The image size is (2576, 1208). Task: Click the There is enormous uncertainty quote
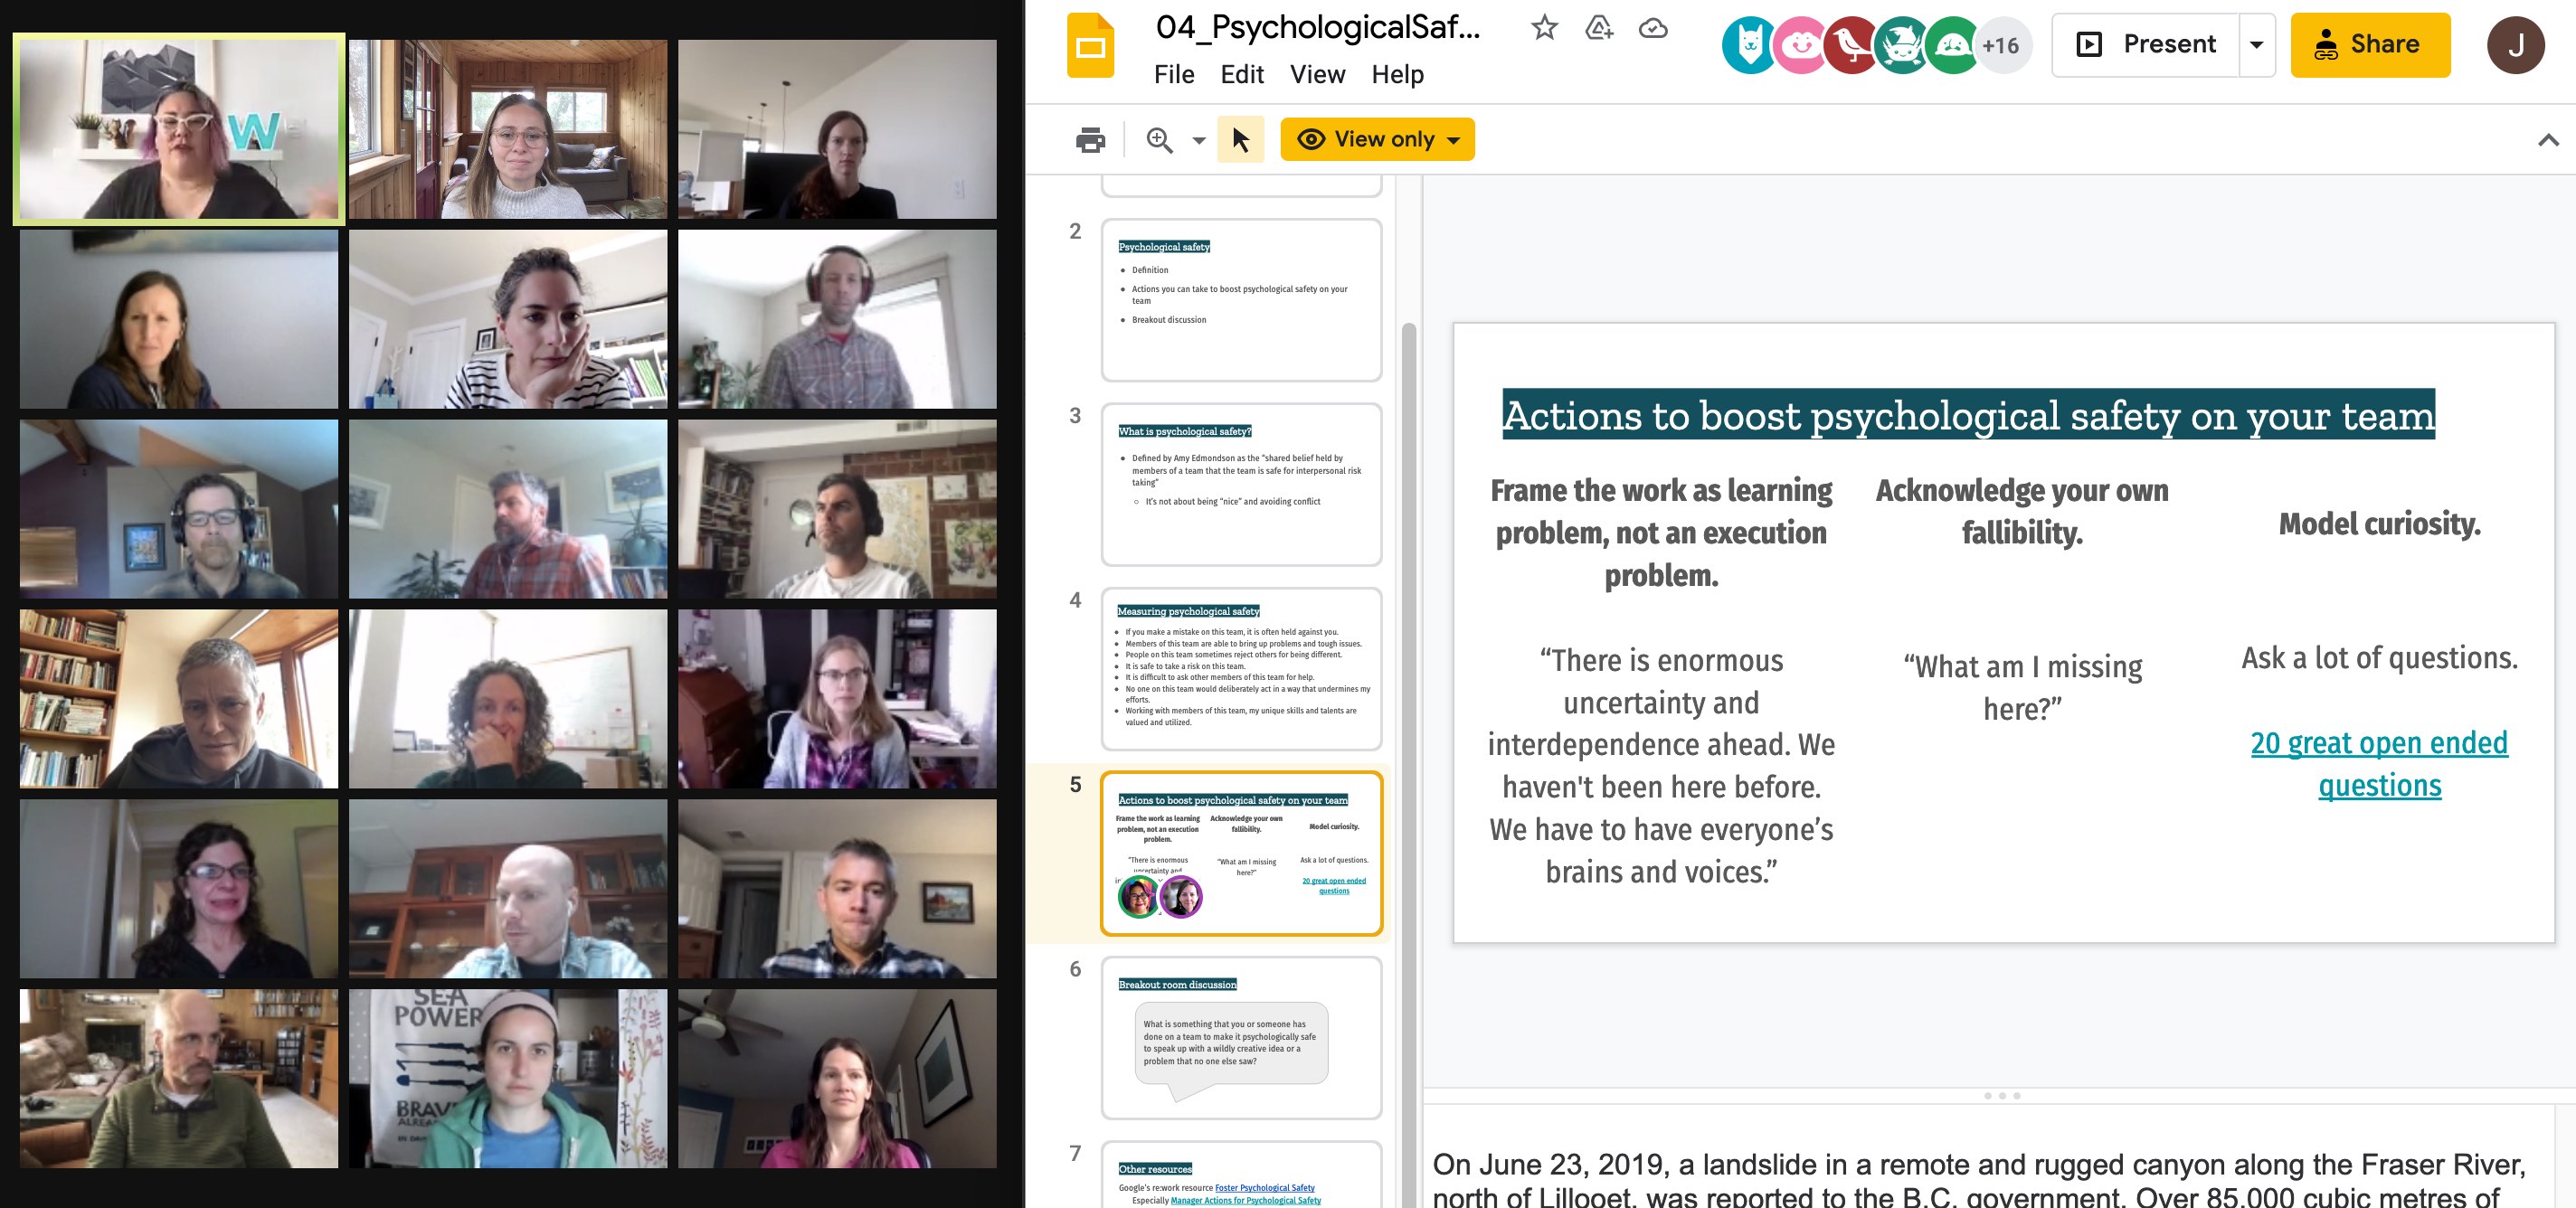click(1661, 766)
